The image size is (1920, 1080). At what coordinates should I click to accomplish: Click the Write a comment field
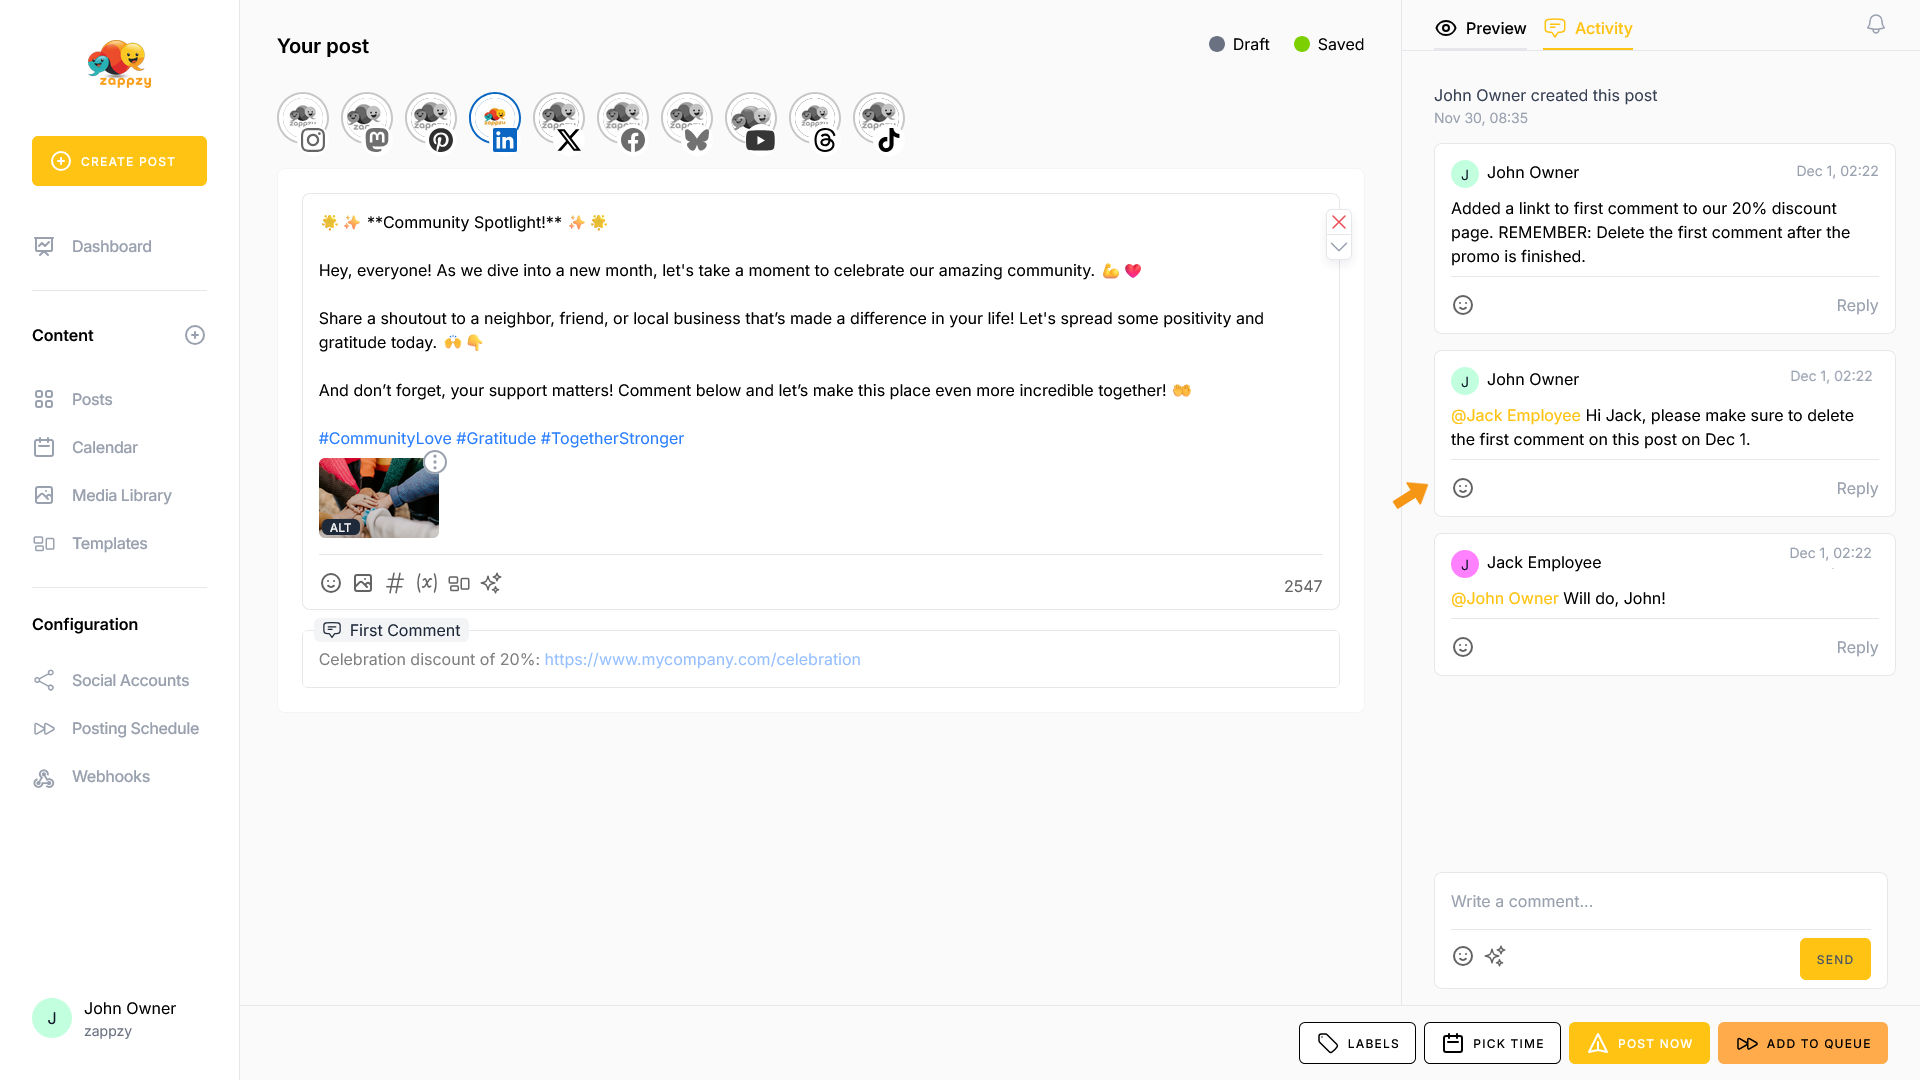1660,901
